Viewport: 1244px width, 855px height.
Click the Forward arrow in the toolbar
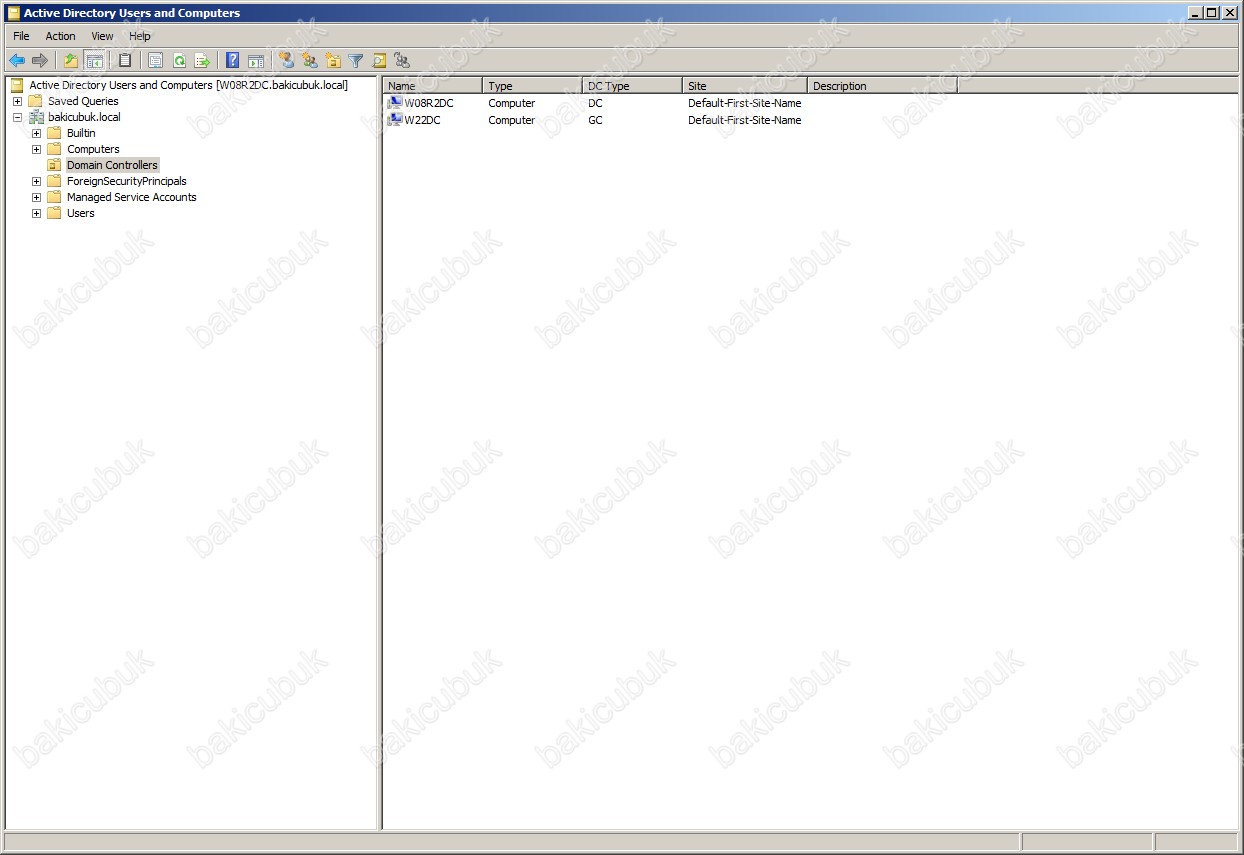pos(40,61)
